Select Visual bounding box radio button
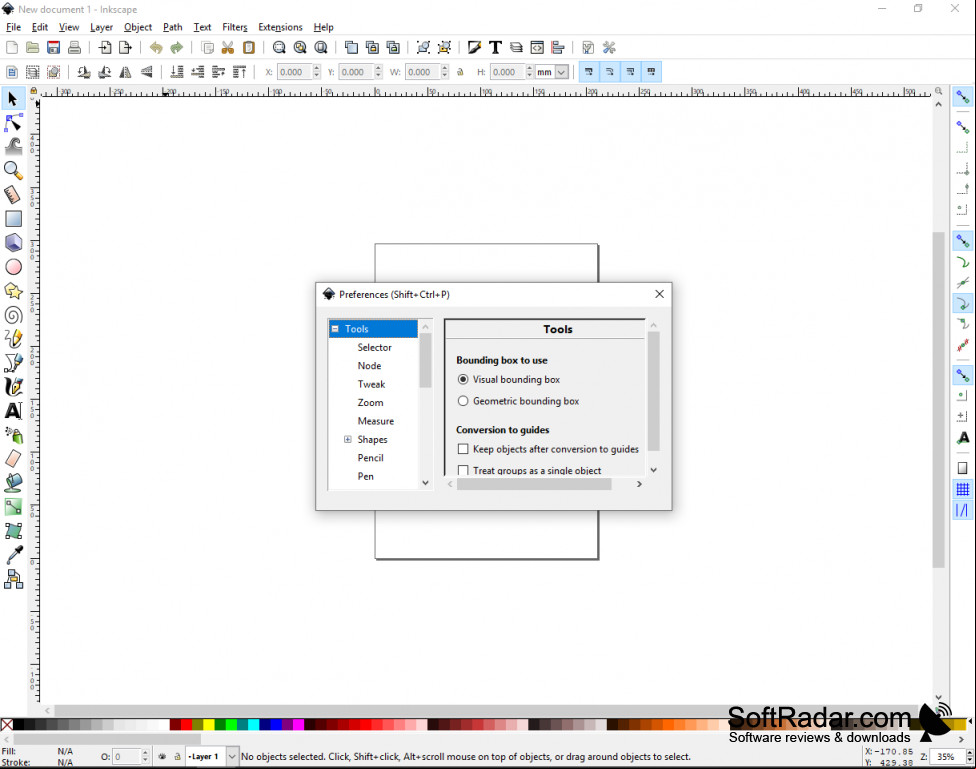This screenshot has width=976, height=769. [x=463, y=379]
